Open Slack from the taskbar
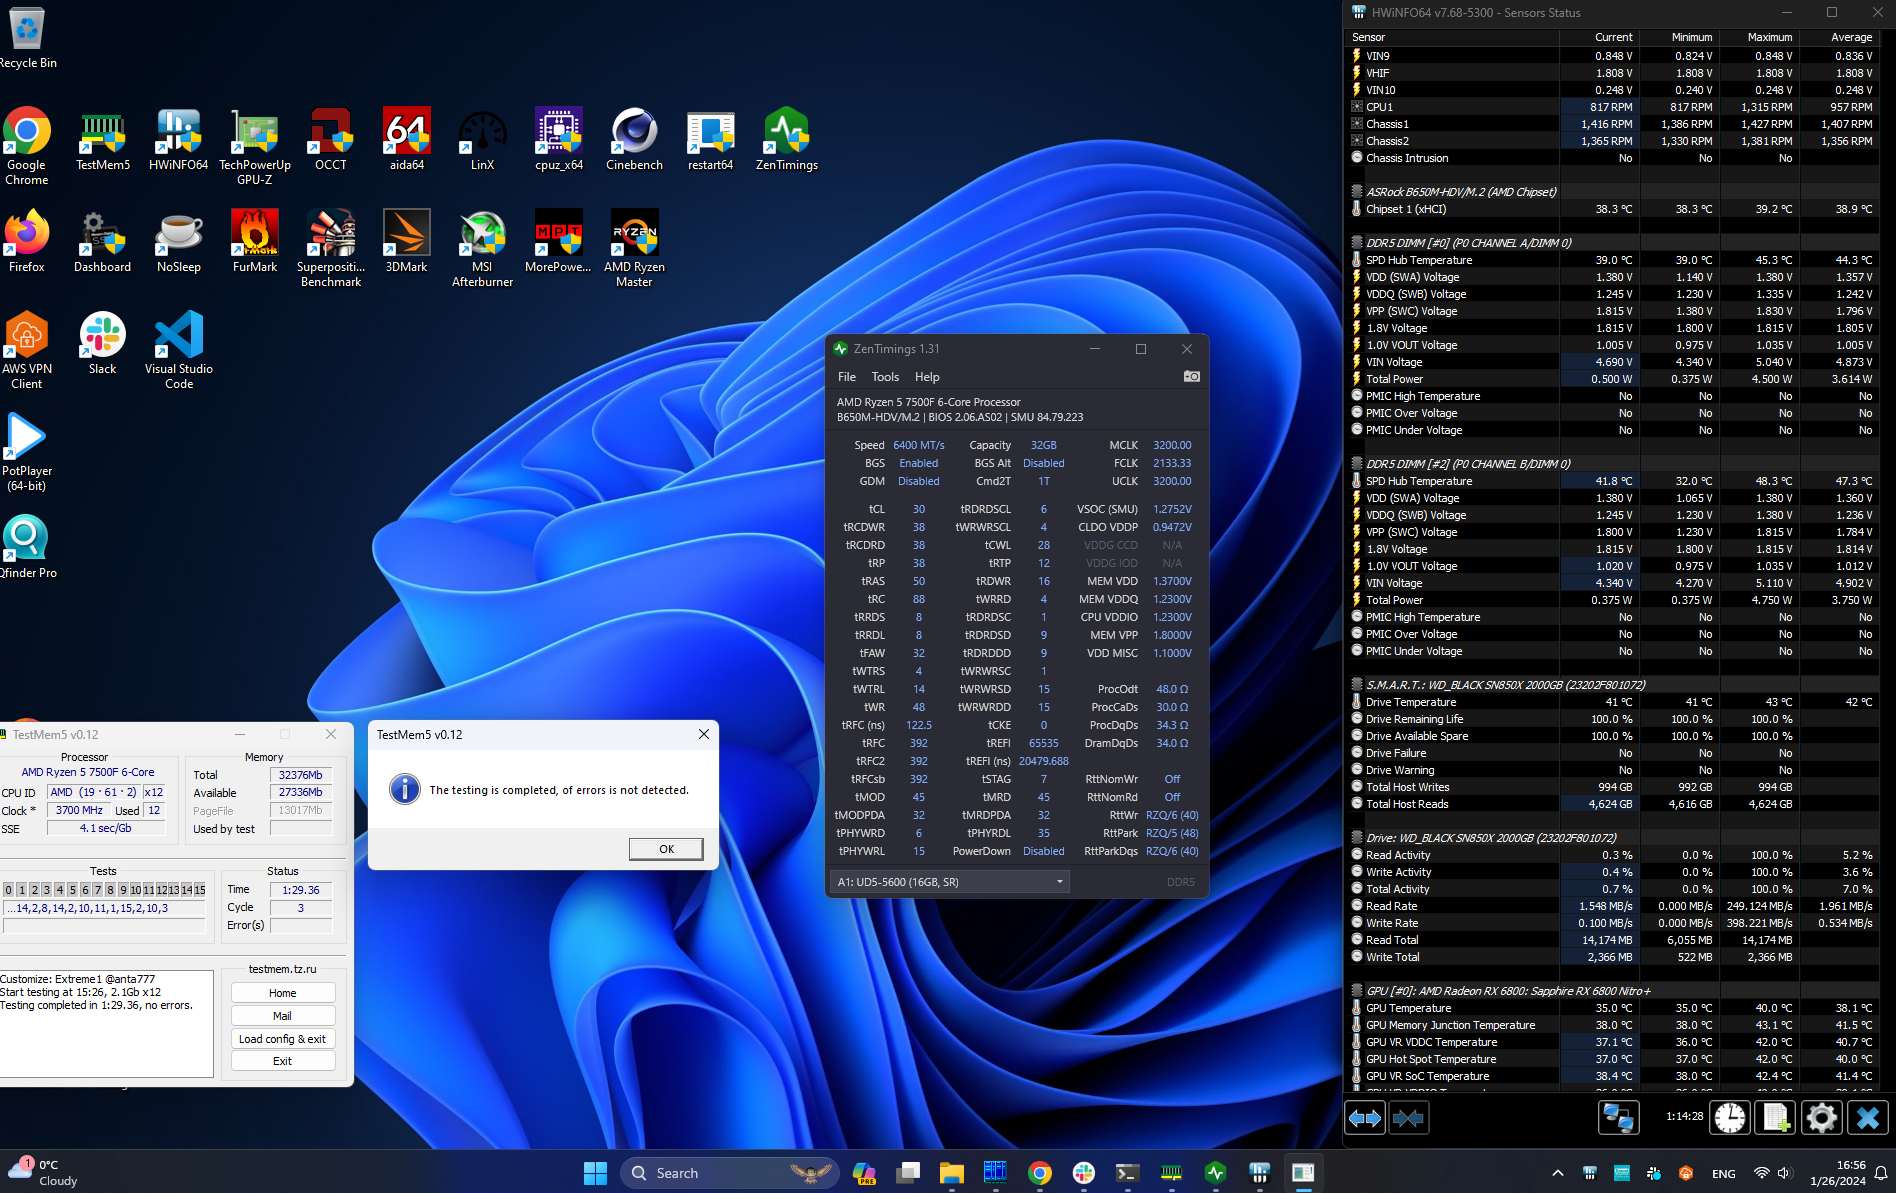1896x1193 pixels. pyautogui.click(x=1083, y=1173)
